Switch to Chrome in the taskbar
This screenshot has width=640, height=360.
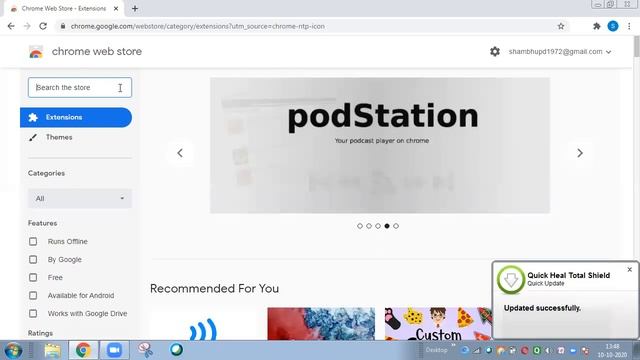[83, 350]
